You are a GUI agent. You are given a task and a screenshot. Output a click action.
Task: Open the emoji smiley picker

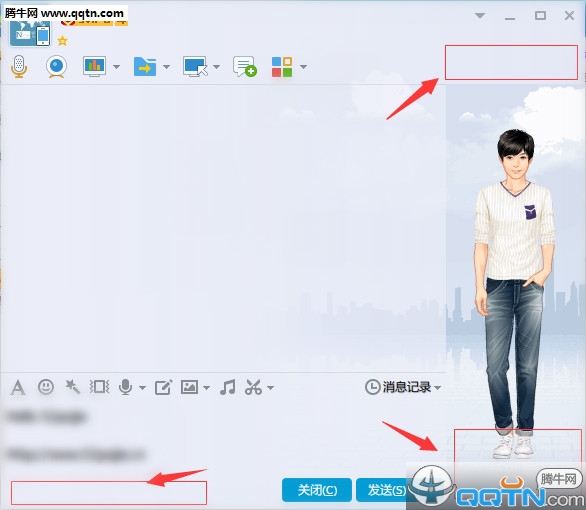coord(46,387)
